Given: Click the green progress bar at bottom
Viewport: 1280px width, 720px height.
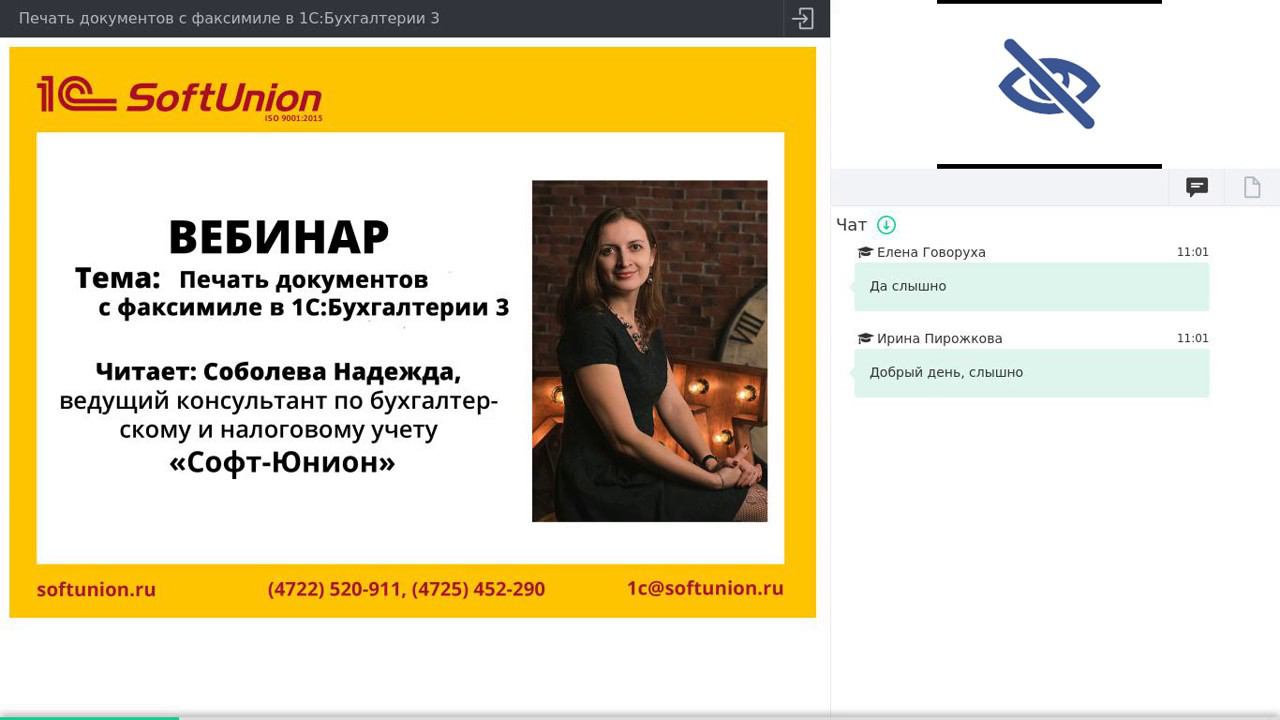Looking at the screenshot, I should tap(89, 717).
